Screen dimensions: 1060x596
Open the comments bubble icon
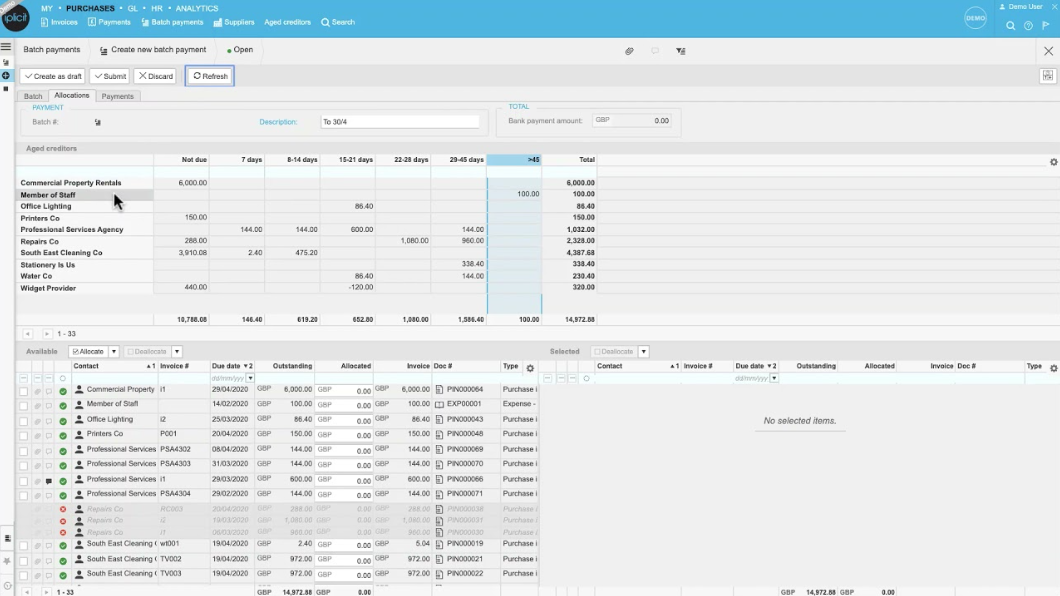tap(653, 49)
